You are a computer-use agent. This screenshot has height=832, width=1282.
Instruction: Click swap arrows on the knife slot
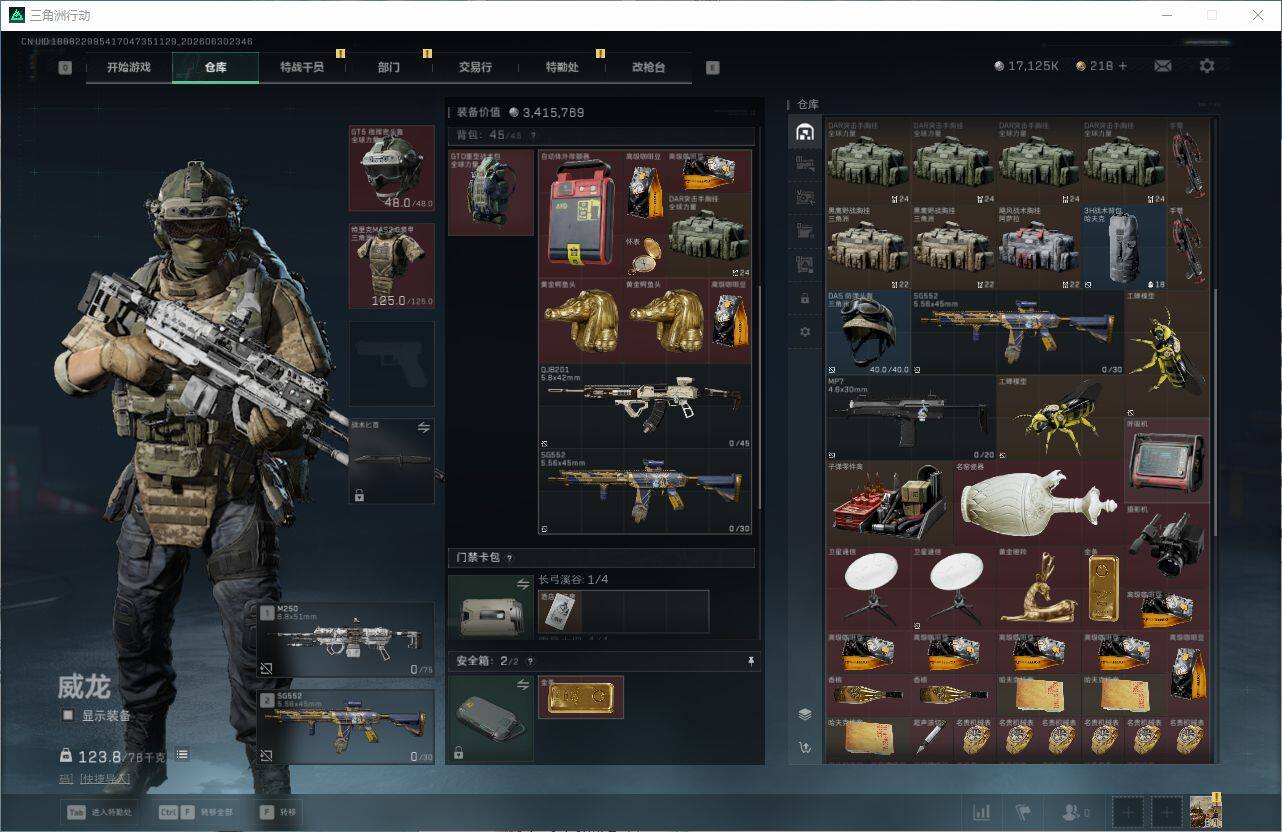pos(423,427)
